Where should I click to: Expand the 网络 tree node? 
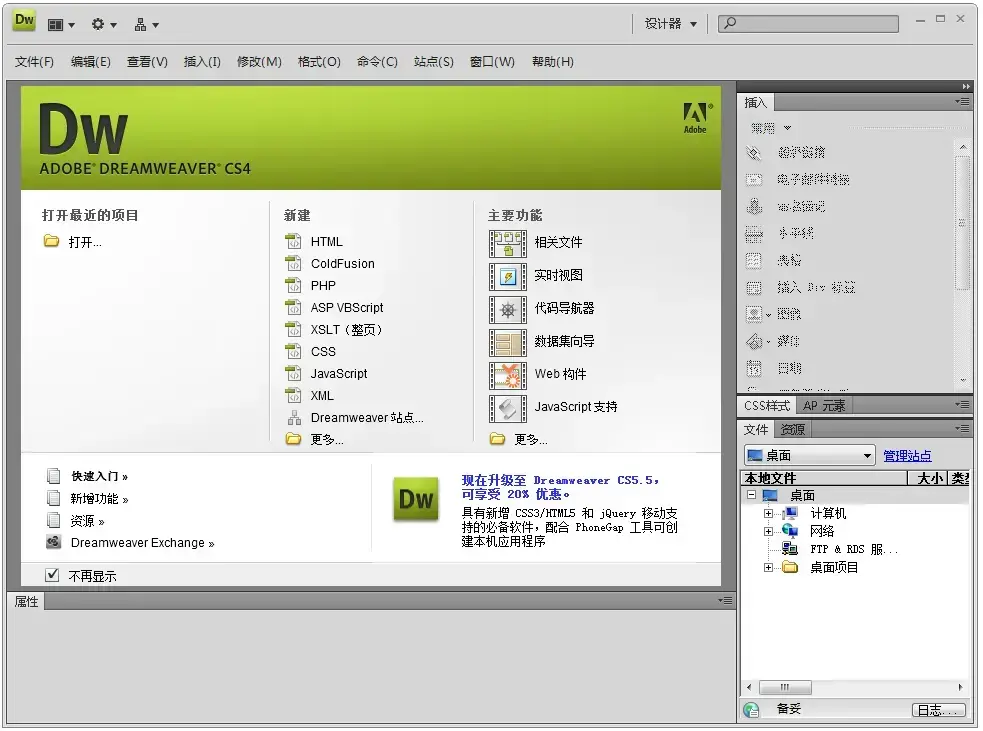pyautogui.click(x=768, y=531)
